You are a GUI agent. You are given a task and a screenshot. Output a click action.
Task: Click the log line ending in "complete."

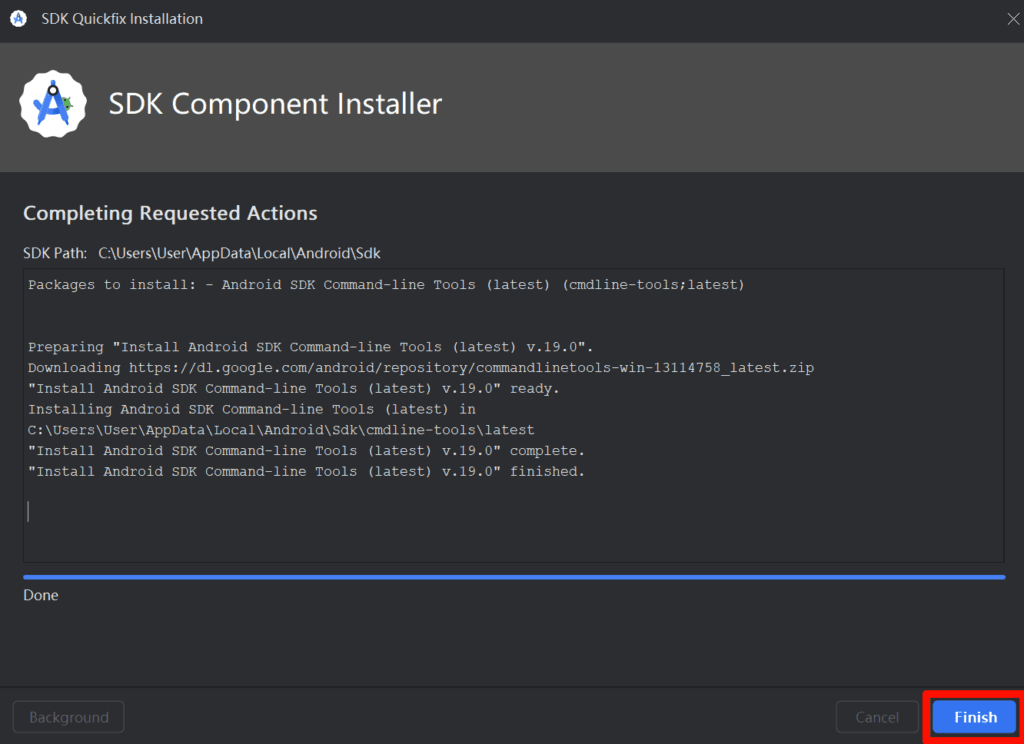(x=306, y=450)
